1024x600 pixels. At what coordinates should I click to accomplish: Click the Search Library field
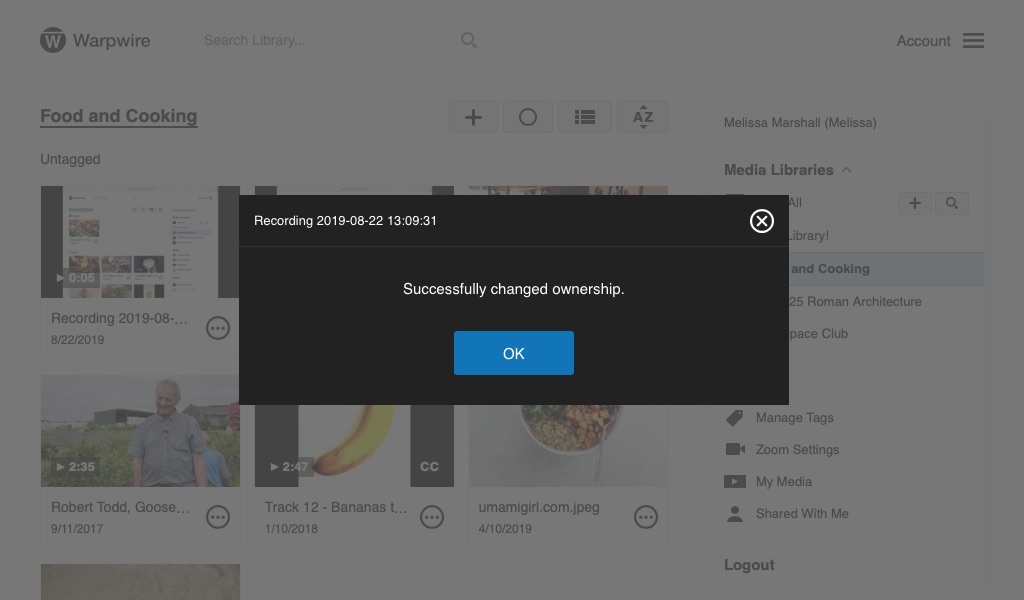[x=340, y=40]
